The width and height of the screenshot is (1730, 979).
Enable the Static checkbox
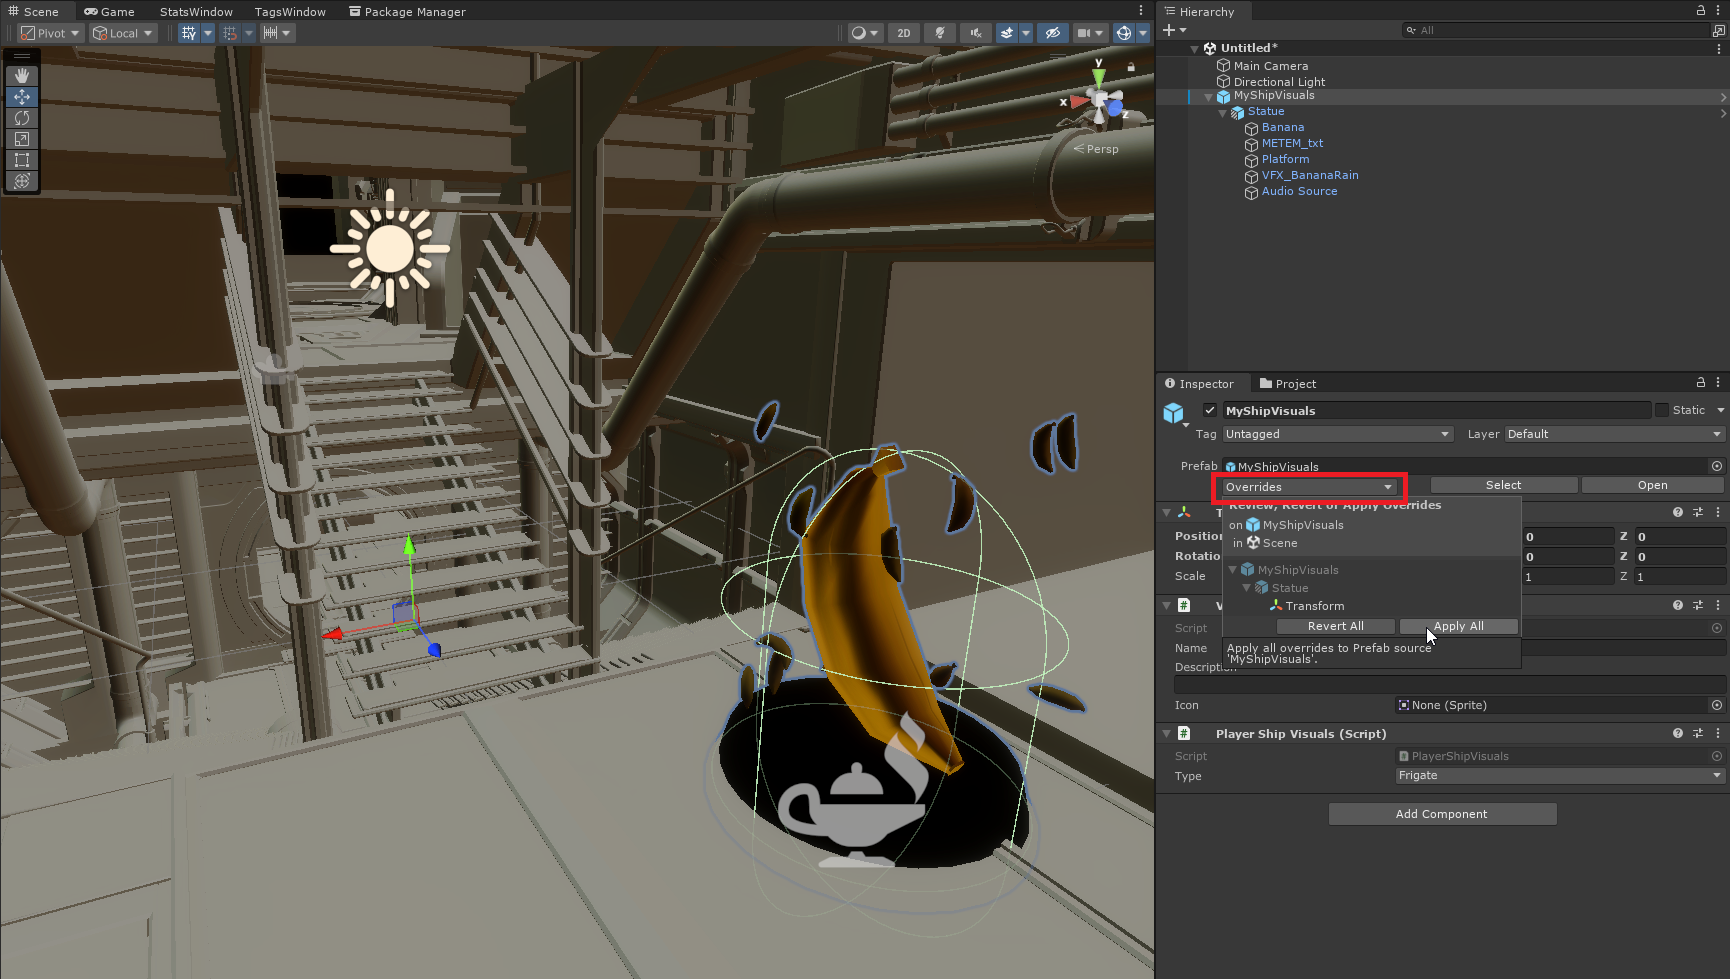coord(1662,410)
